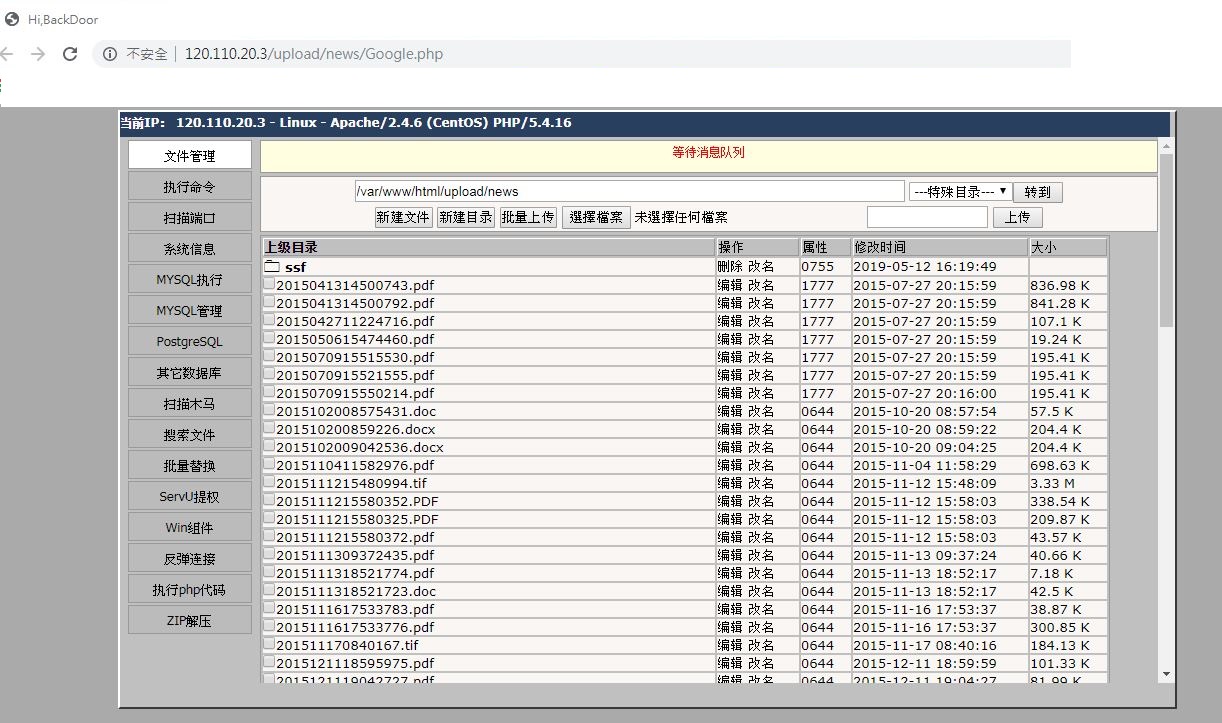Open the 执行php代码 tab
This screenshot has height=723, width=1222.
190,590
